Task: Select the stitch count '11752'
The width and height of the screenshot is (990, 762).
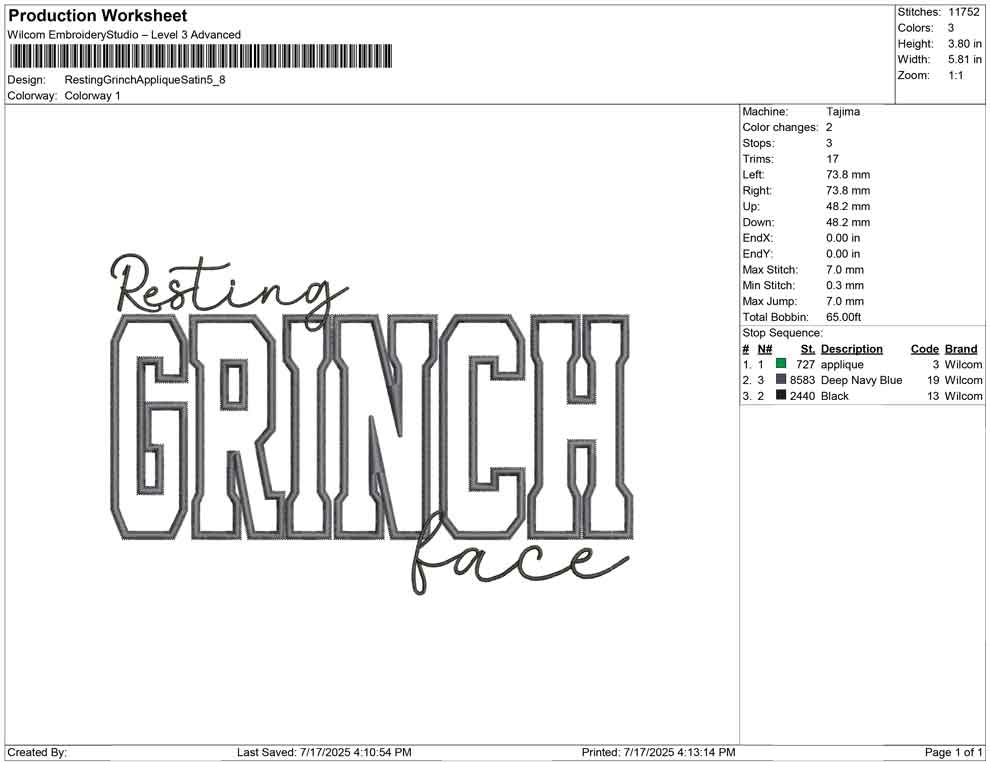Action: click(964, 12)
